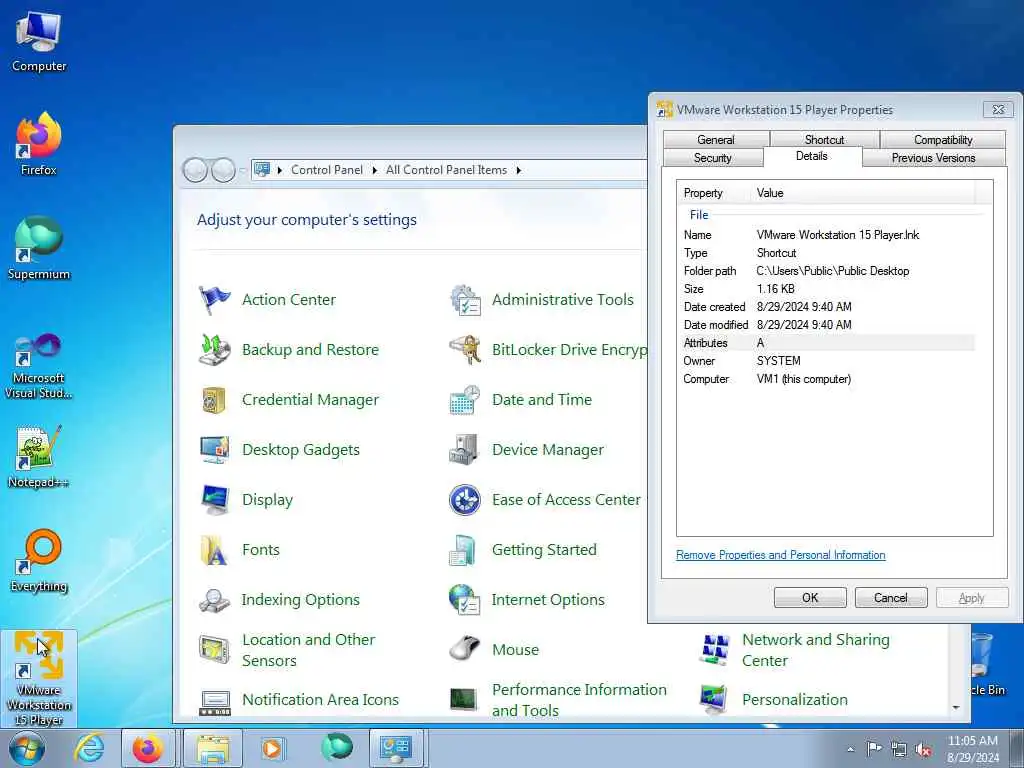The width and height of the screenshot is (1024, 768).
Task: Click the Mouse icon
Action: tap(465, 649)
